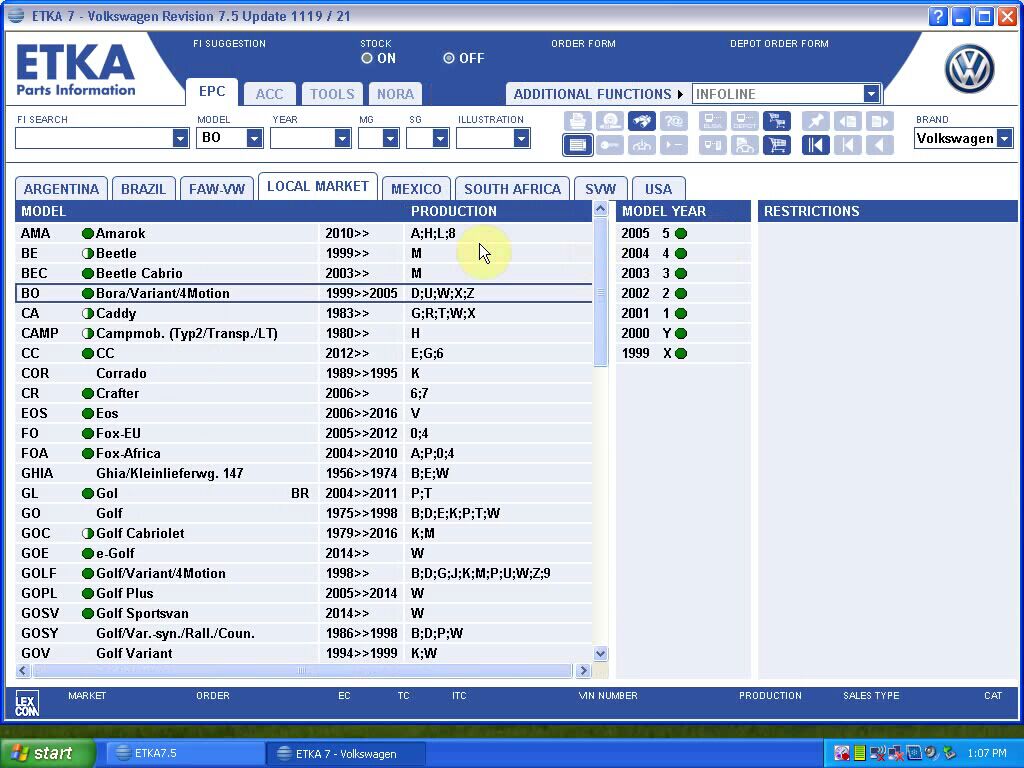Select the EPC tab

point(212,91)
